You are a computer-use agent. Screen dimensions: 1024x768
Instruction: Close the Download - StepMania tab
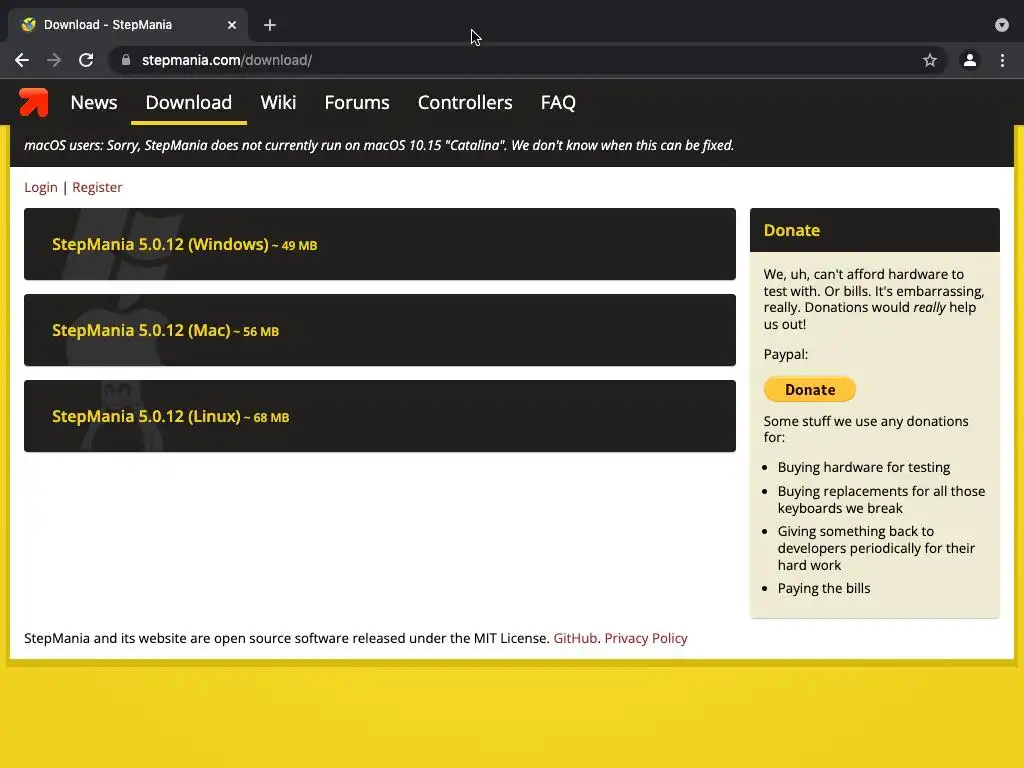(x=232, y=25)
